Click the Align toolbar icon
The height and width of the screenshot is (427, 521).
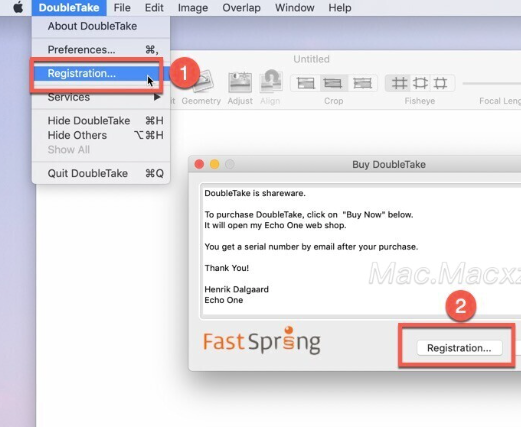(270, 82)
